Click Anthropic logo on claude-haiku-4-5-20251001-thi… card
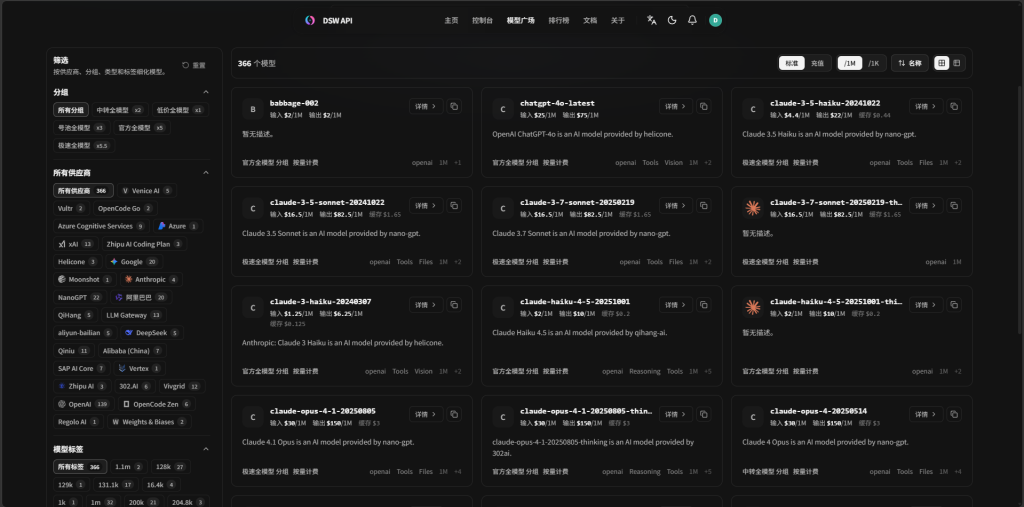The height and width of the screenshot is (507, 1024). pos(753,307)
